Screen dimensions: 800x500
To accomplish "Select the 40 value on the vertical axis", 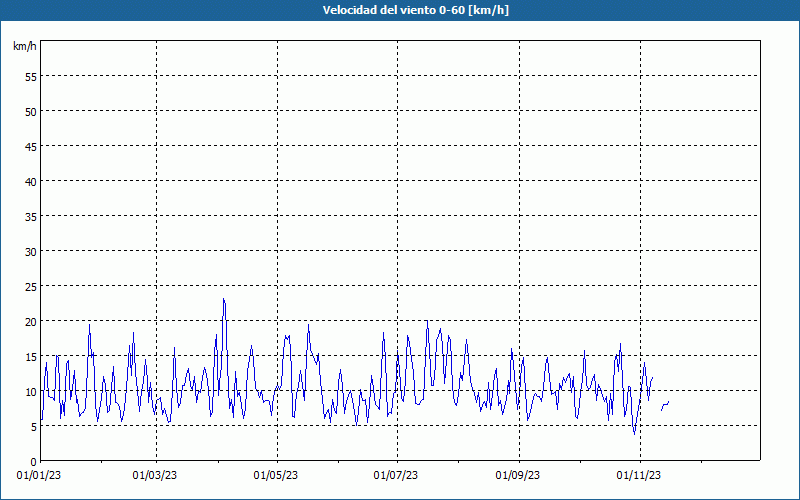I will coord(31,182).
